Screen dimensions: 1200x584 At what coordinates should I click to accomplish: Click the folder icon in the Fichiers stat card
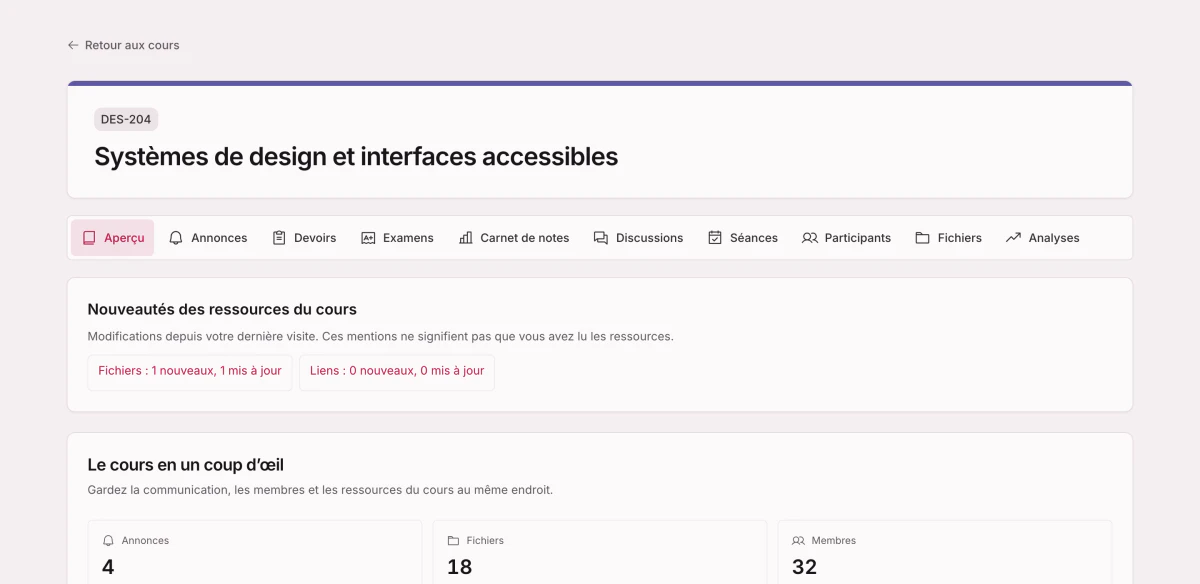coord(453,540)
